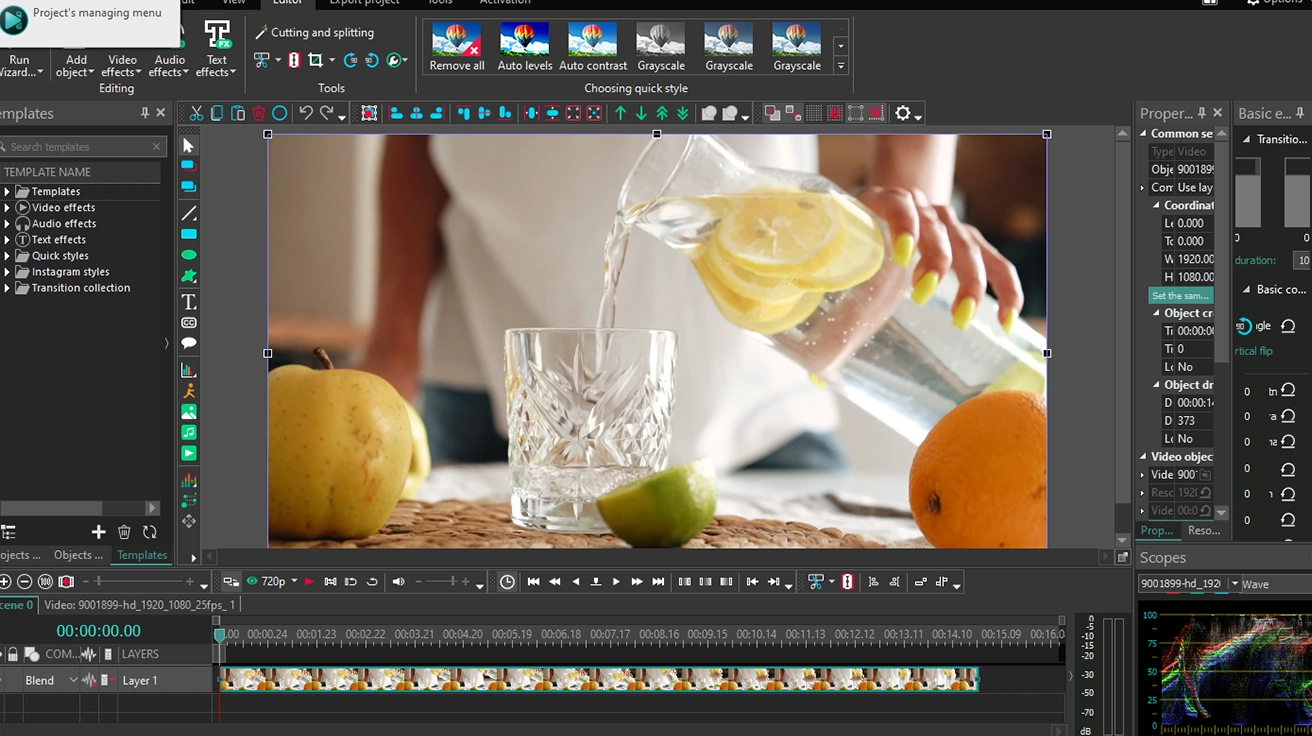Click the plus add template button
This screenshot has height=736, width=1312.
(x=98, y=532)
